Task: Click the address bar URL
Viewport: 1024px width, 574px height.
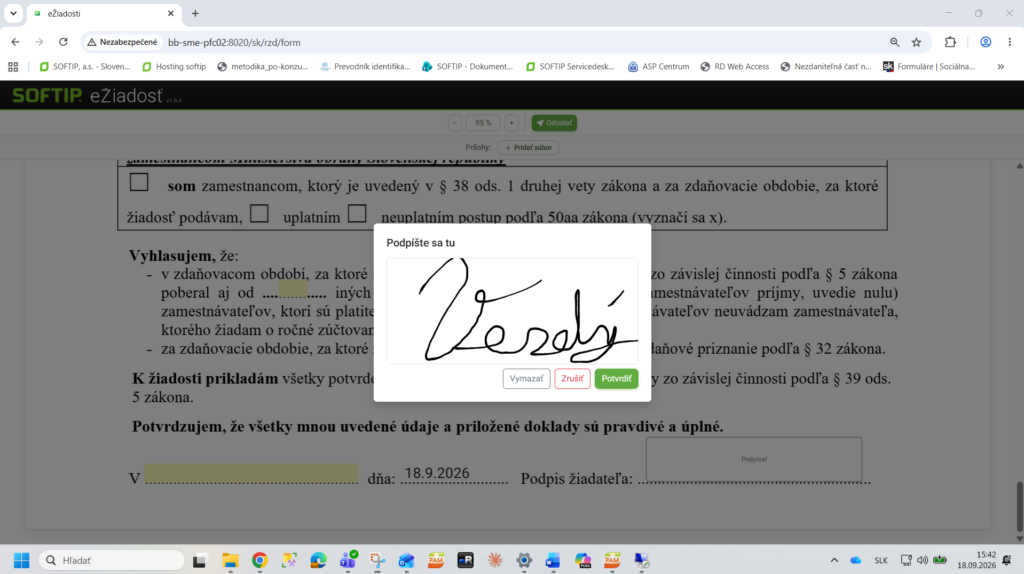Action: click(234, 42)
